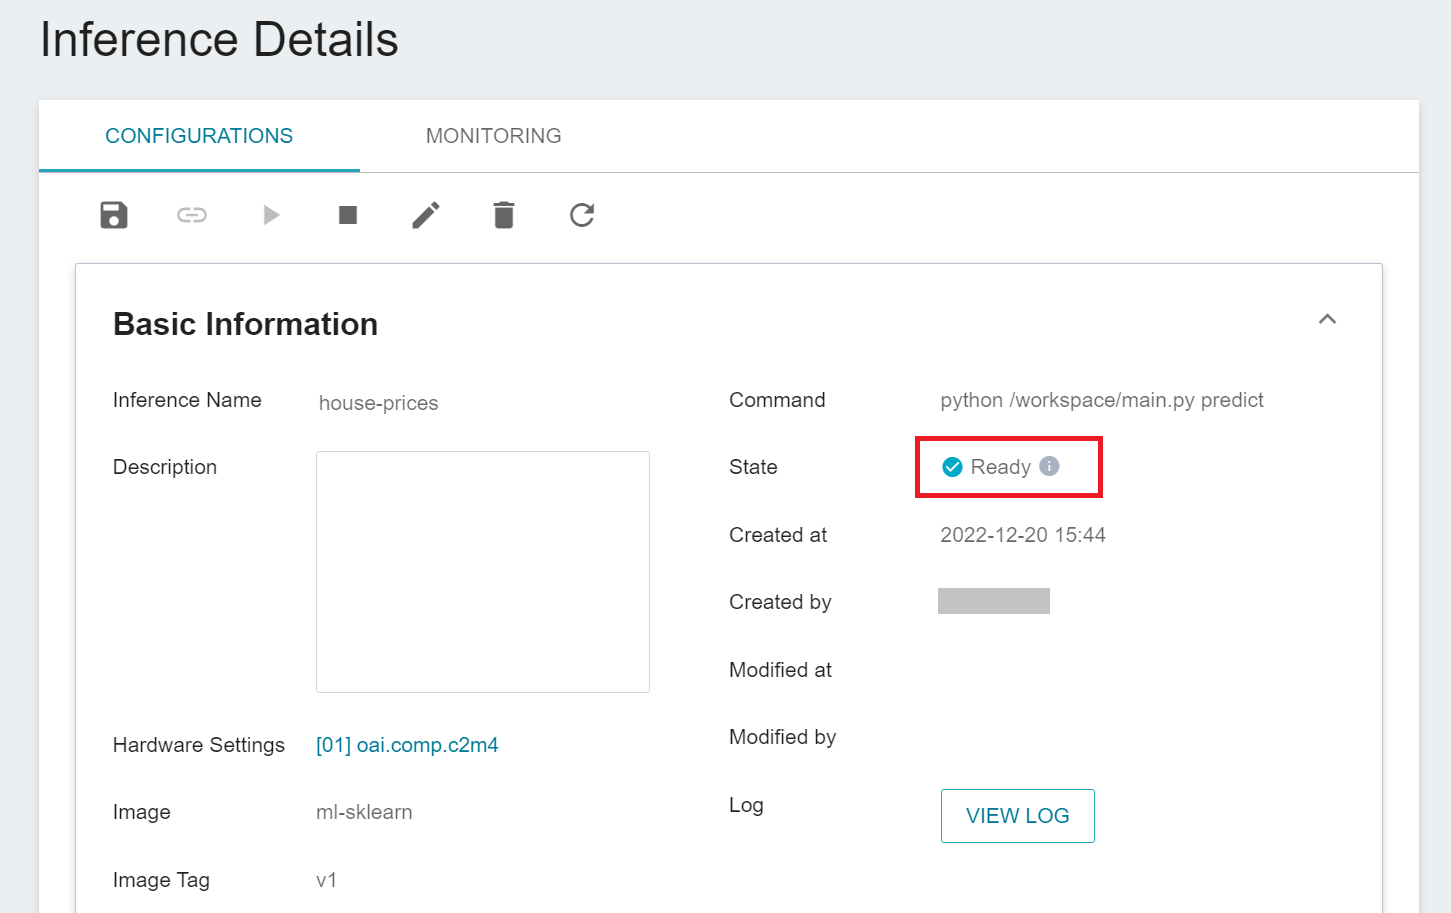
Task: Click the pencil edit icon
Action: tap(426, 215)
